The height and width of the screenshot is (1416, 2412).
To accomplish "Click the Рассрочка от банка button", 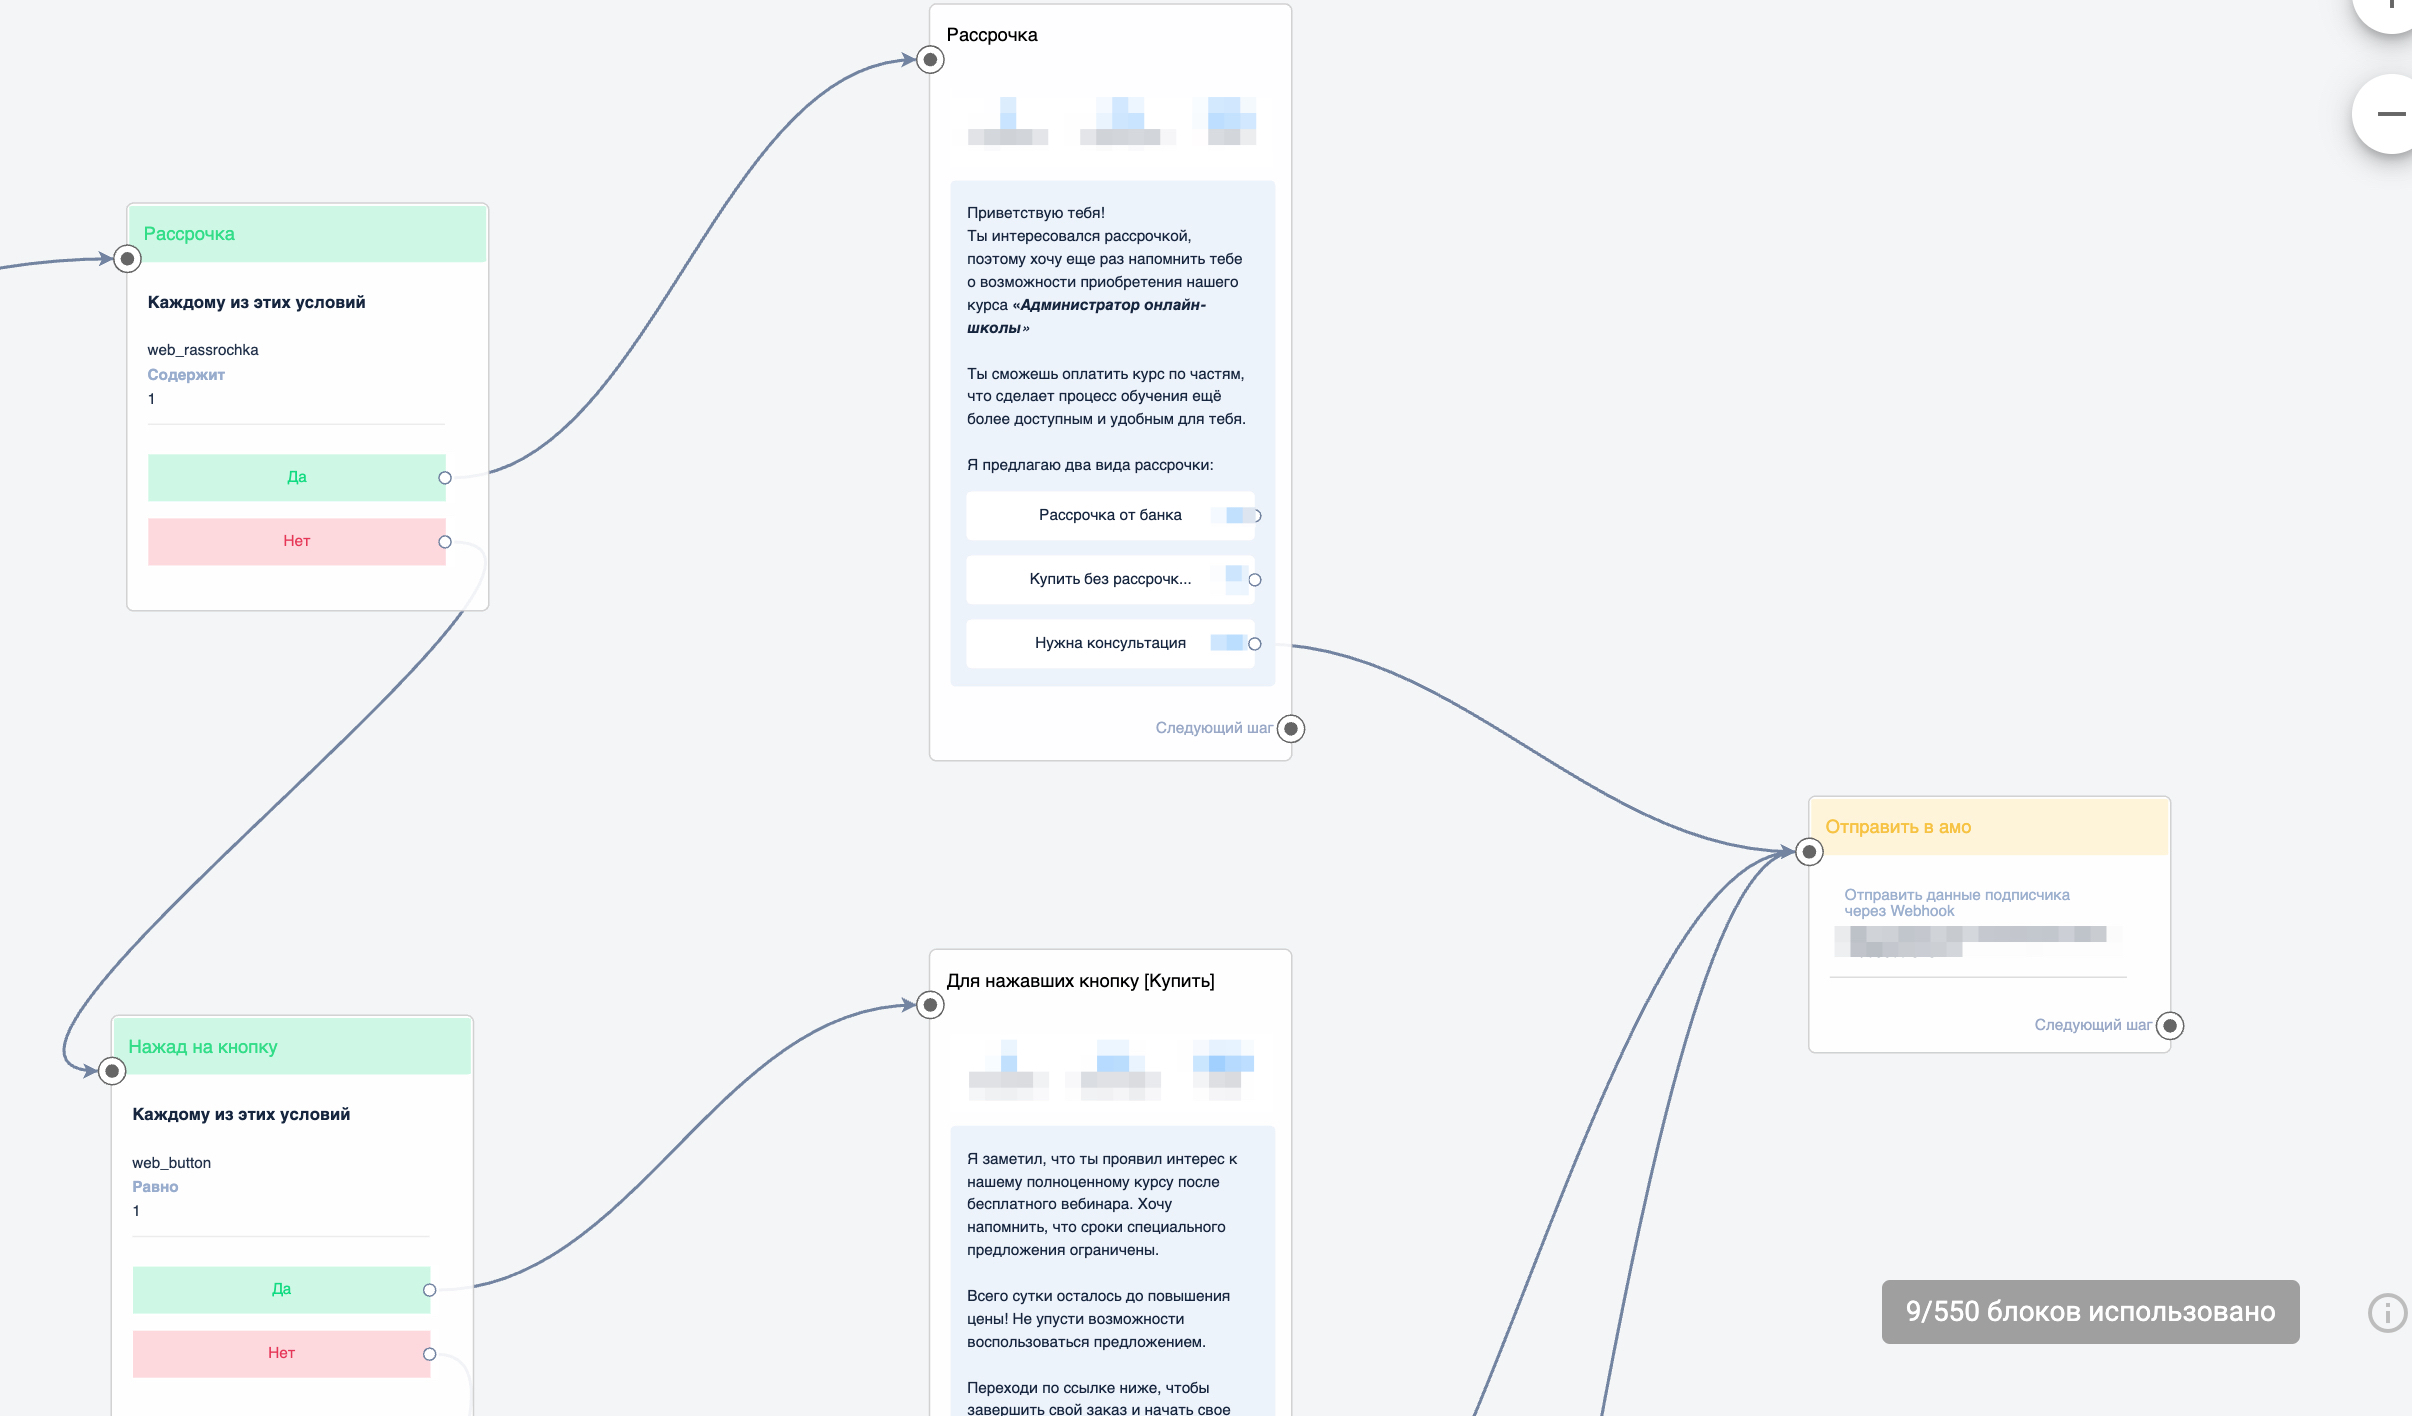I will 1109,515.
